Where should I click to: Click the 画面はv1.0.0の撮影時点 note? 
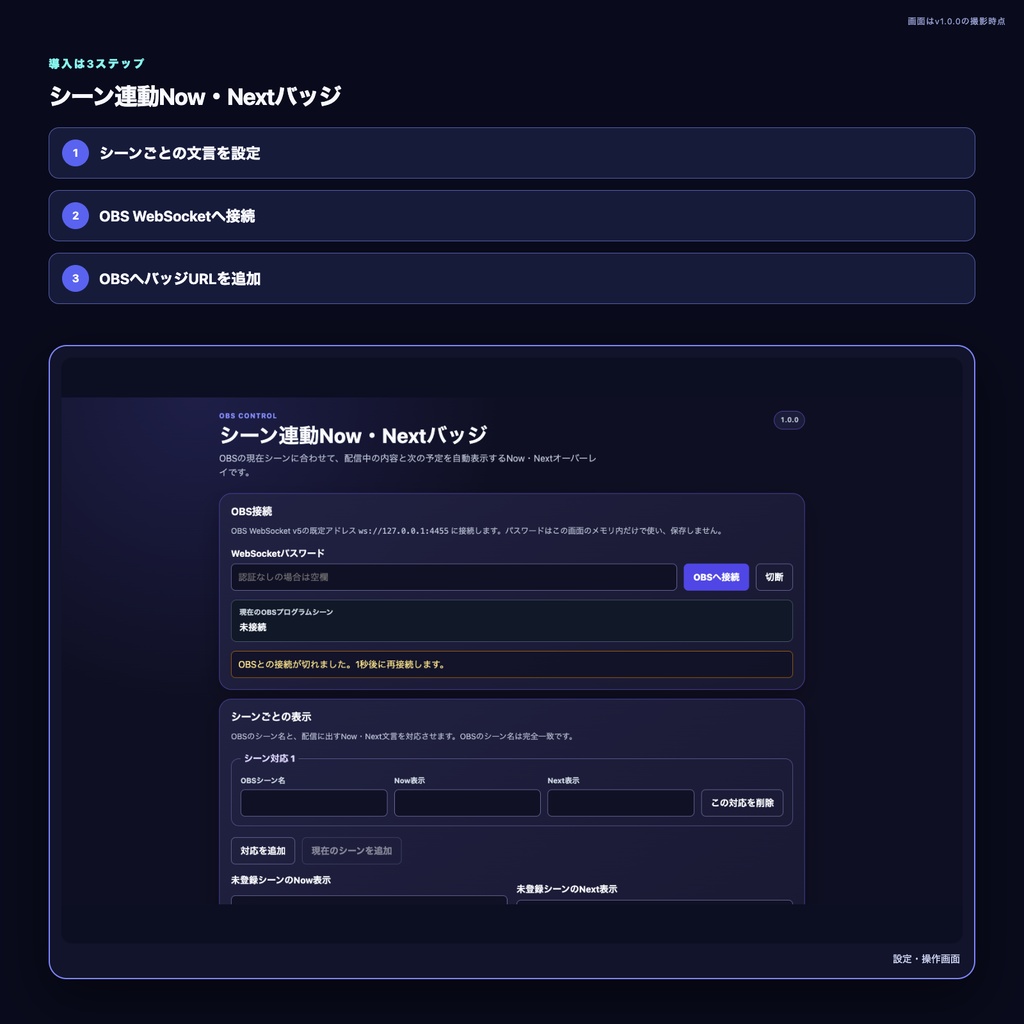(x=956, y=22)
